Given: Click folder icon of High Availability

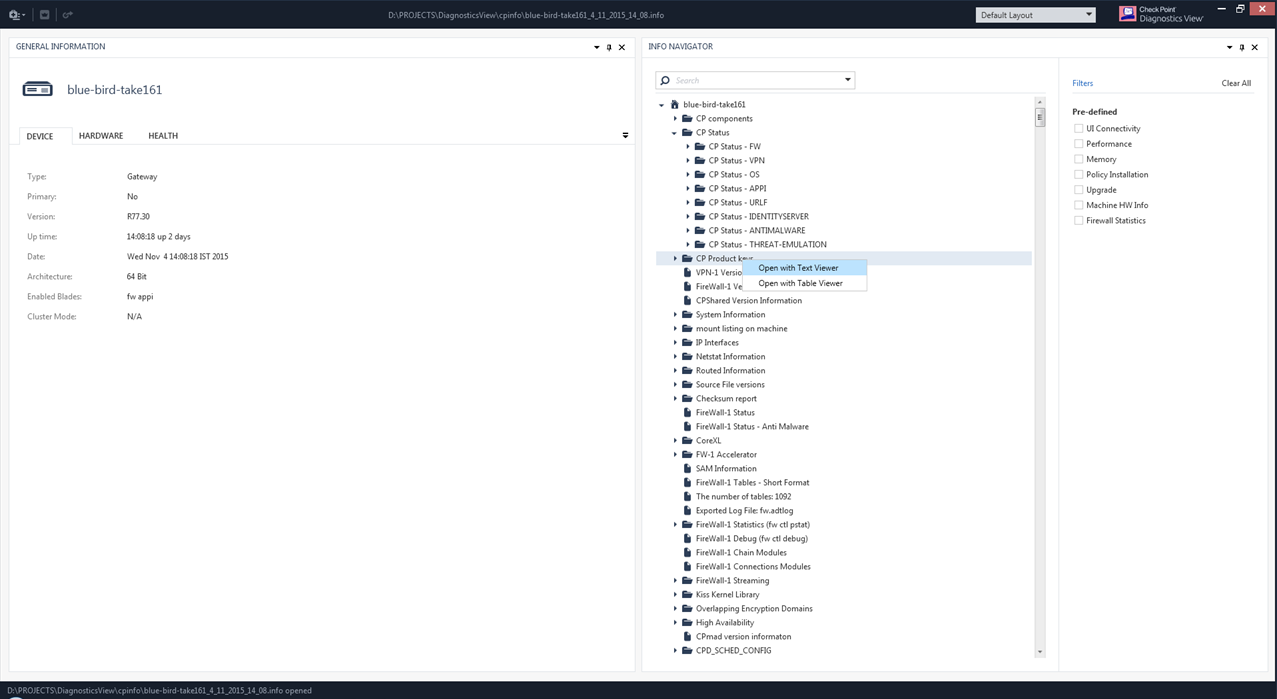Looking at the screenshot, I should click(x=687, y=622).
